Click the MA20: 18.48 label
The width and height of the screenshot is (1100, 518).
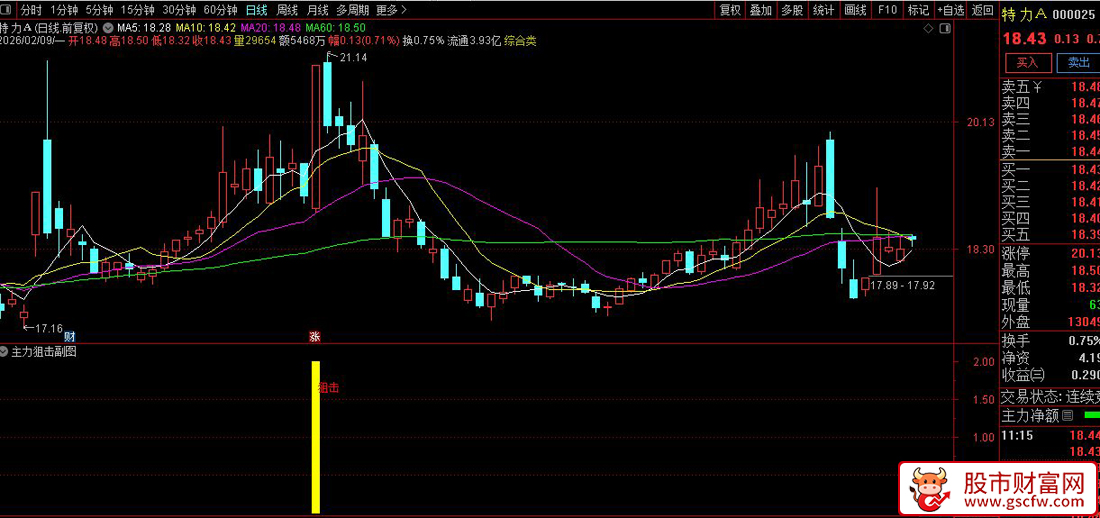coord(270,28)
